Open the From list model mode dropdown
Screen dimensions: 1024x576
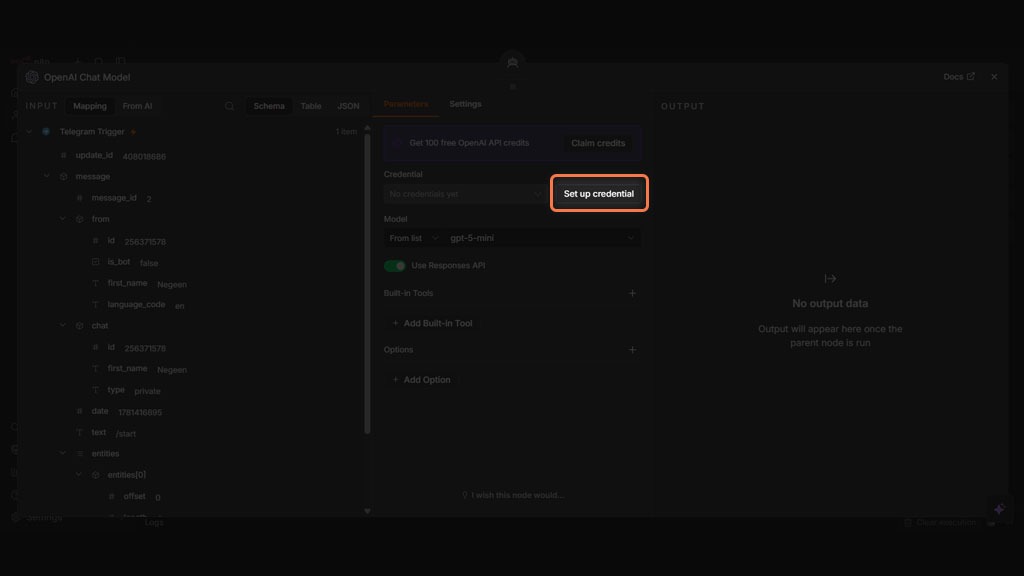(x=413, y=238)
